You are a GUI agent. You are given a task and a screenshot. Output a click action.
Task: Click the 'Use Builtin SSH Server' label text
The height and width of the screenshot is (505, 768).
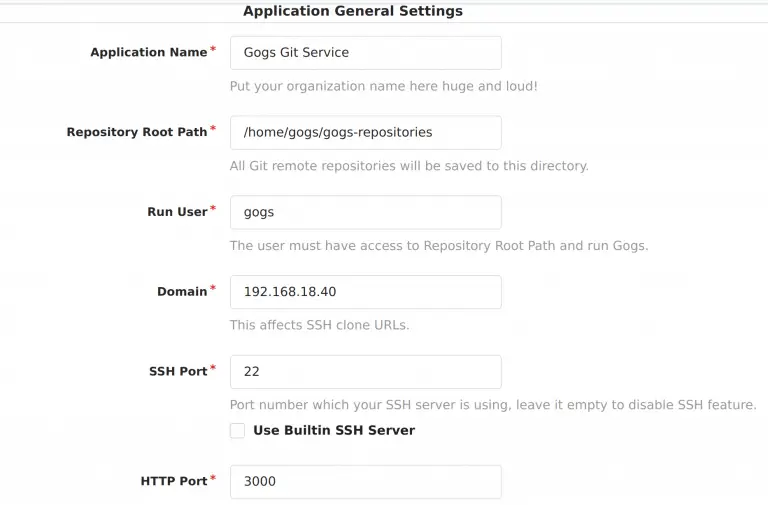coord(333,430)
